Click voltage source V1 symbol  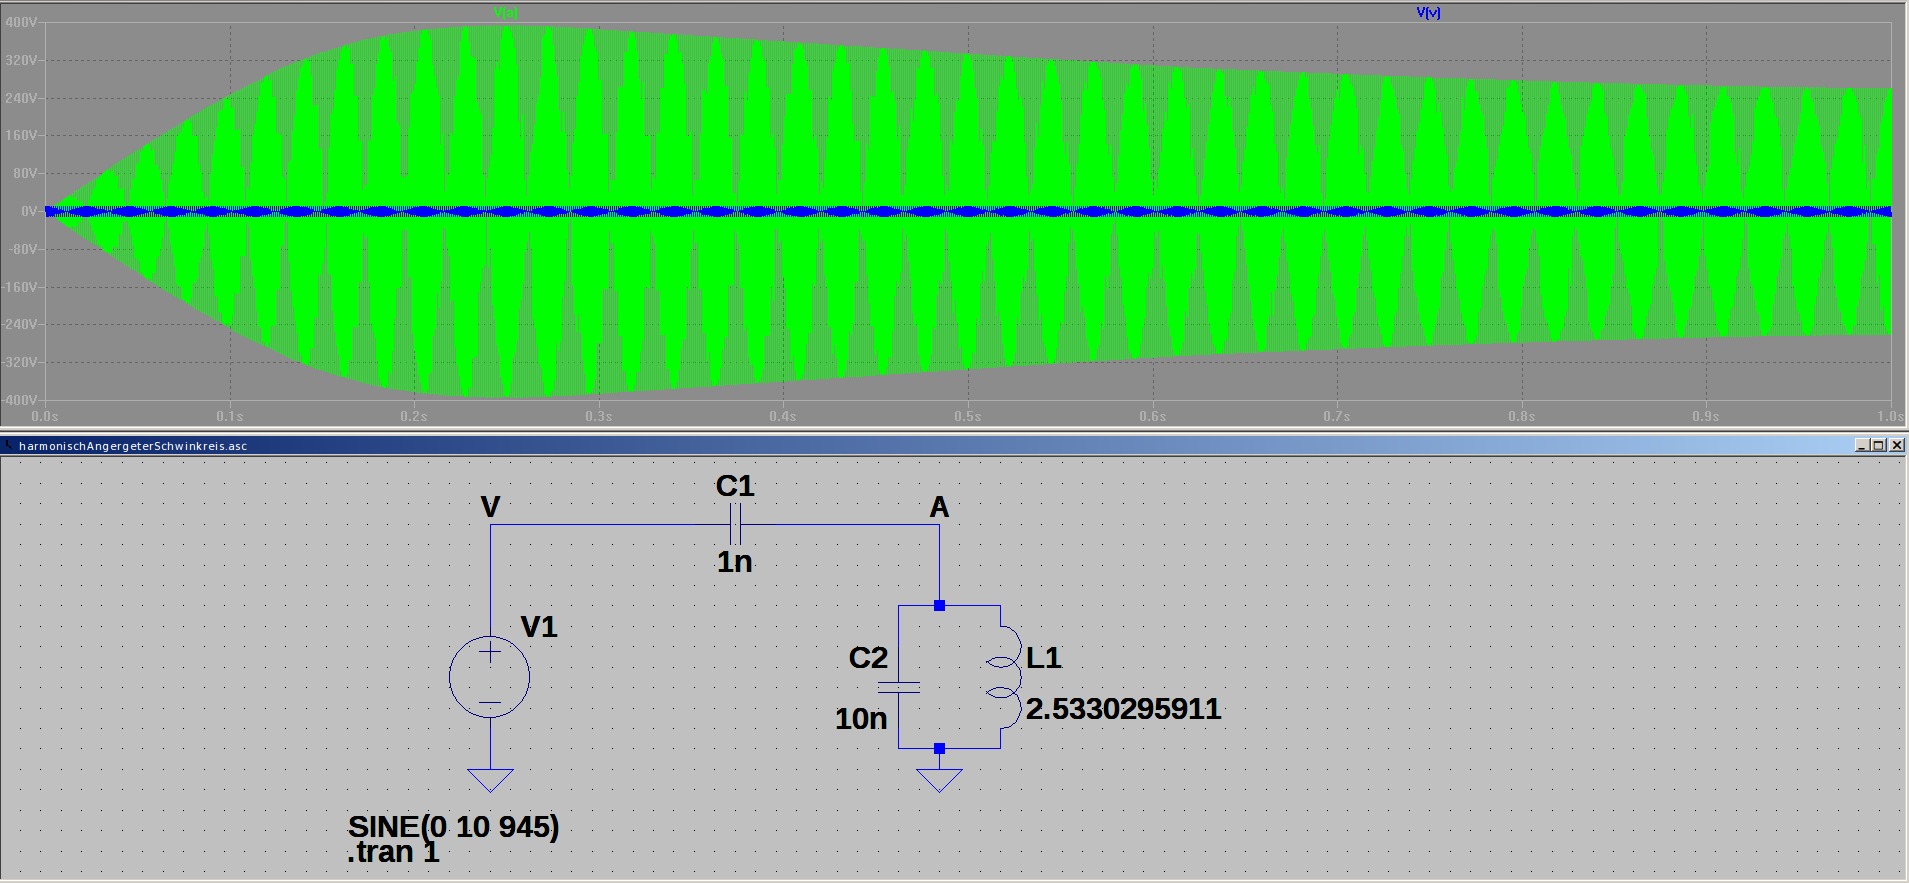[490, 677]
